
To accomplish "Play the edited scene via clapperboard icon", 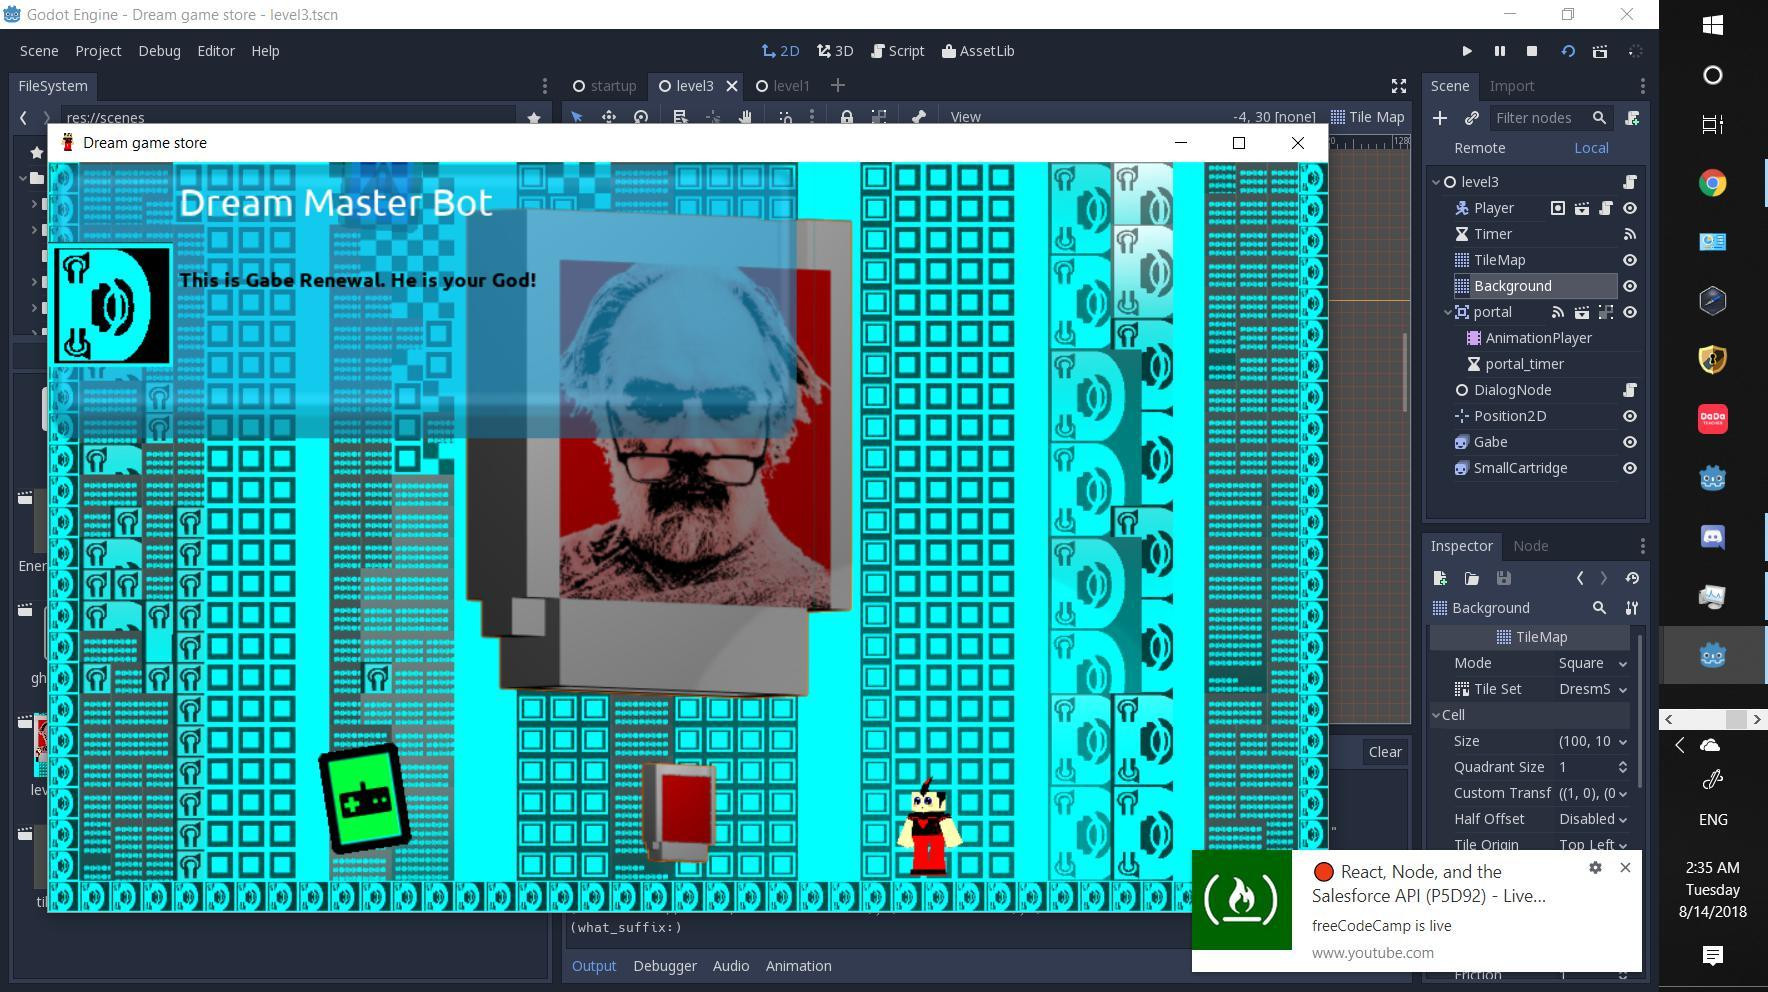I will tap(1600, 51).
